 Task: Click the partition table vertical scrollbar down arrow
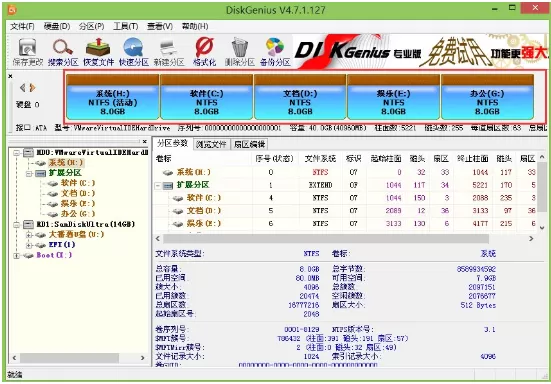click(542, 228)
